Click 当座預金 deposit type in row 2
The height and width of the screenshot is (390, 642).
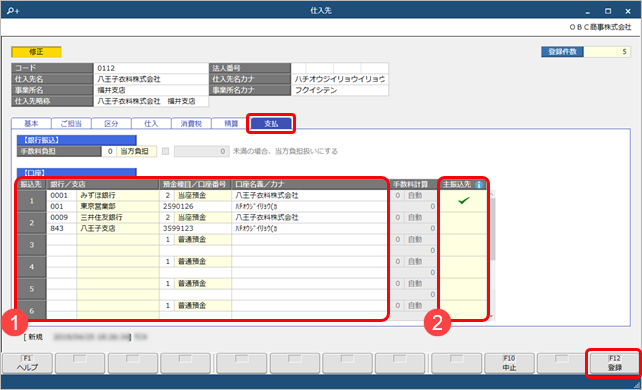(x=203, y=218)
